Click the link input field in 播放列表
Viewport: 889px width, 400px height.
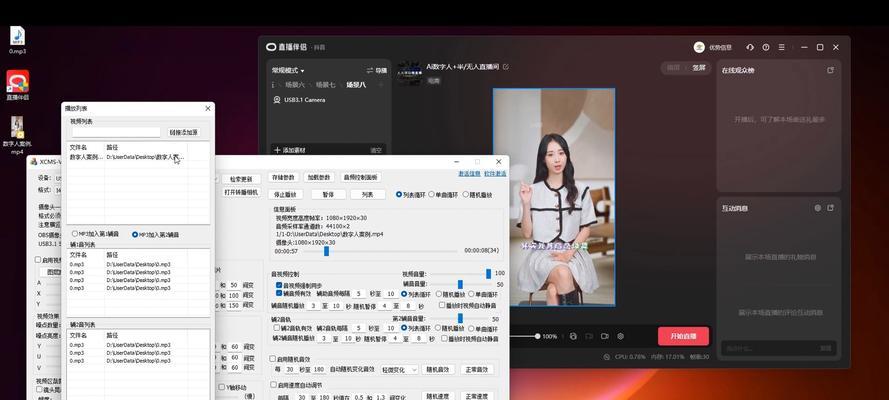coord(116,133)
